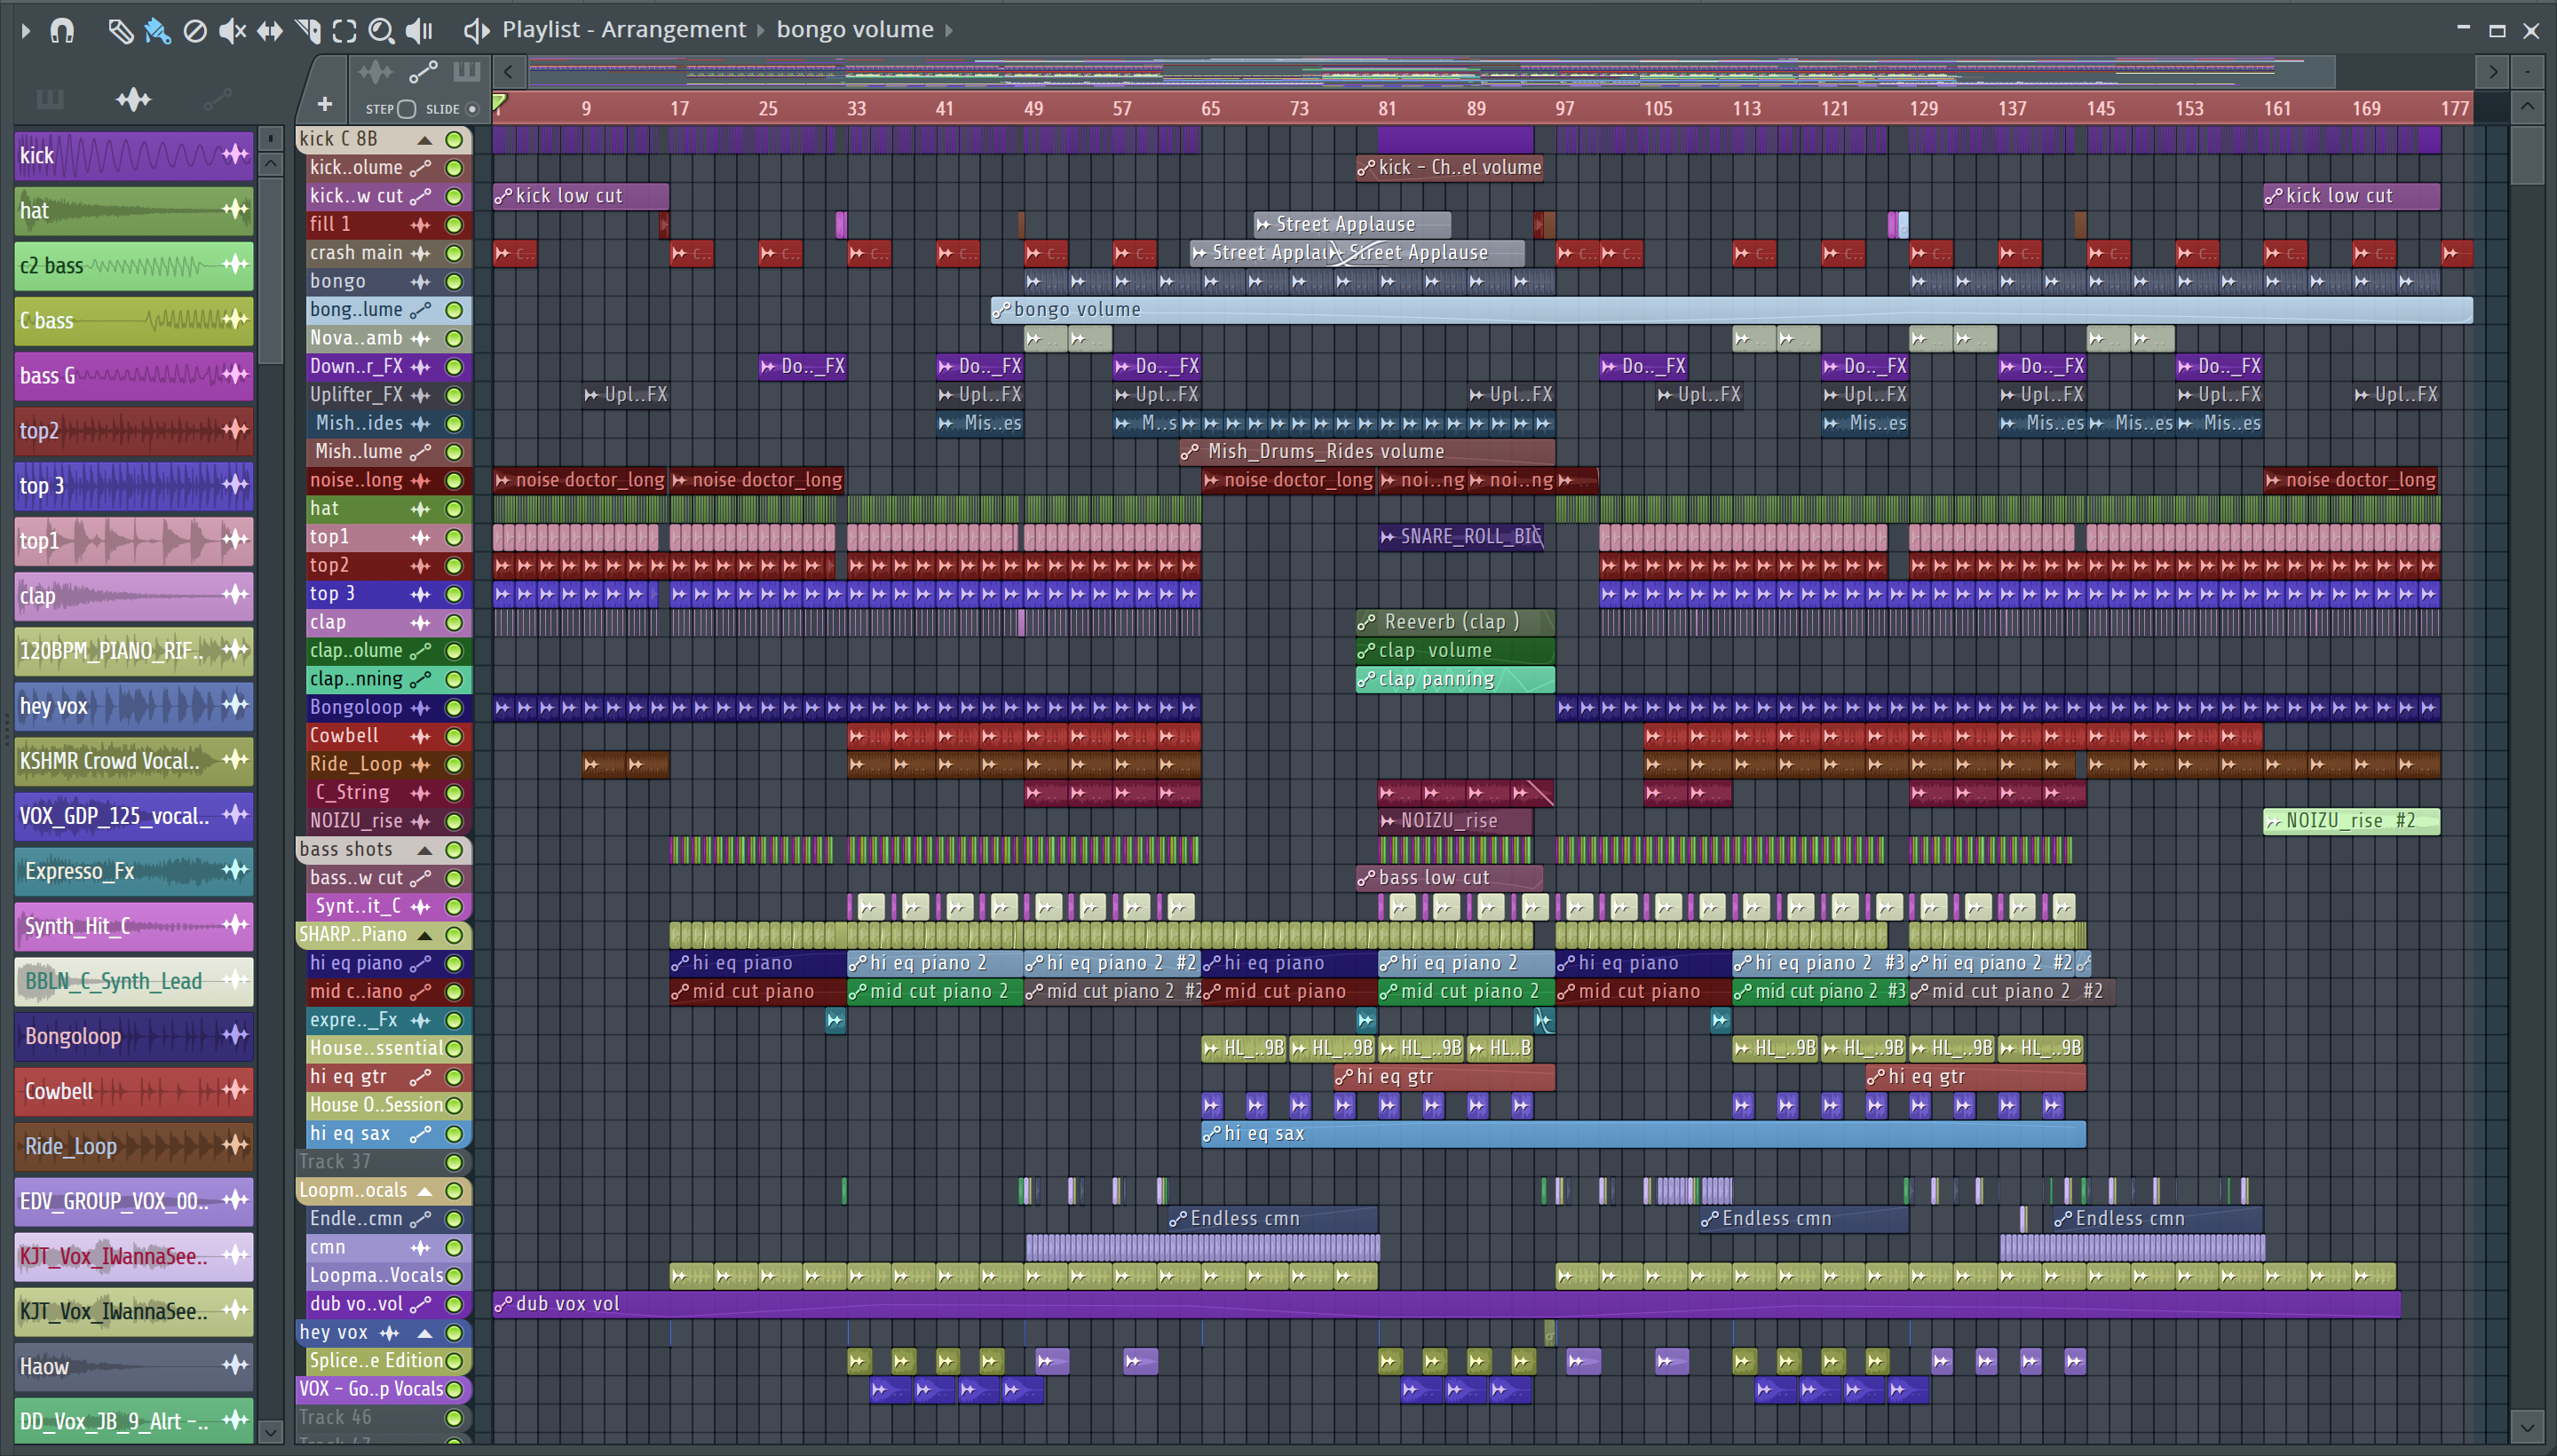
Task: Toggle the magnet snap tool
Action: coord(62,30)
